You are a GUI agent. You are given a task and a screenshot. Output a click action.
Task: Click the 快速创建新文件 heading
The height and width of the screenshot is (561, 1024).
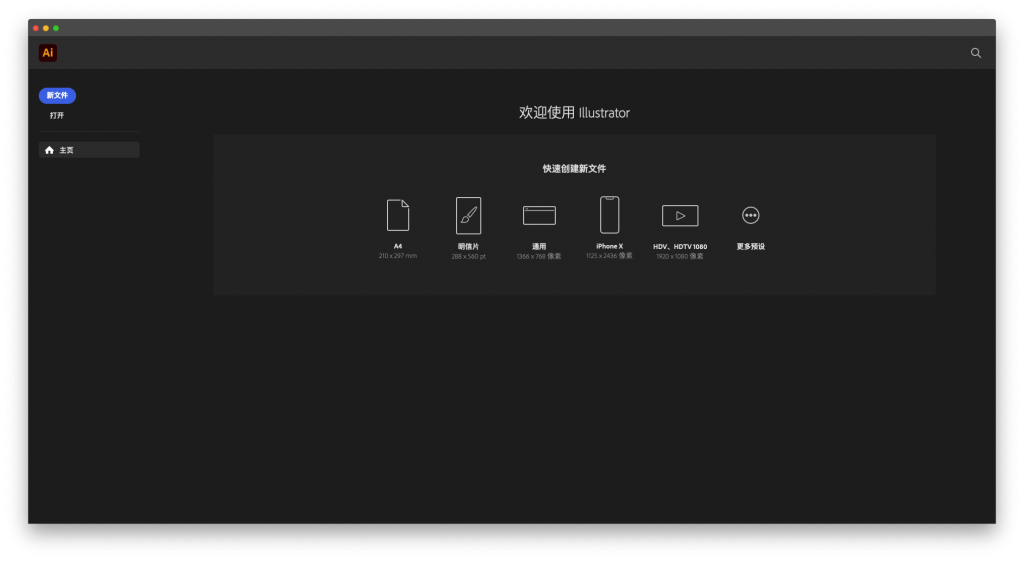574,168
